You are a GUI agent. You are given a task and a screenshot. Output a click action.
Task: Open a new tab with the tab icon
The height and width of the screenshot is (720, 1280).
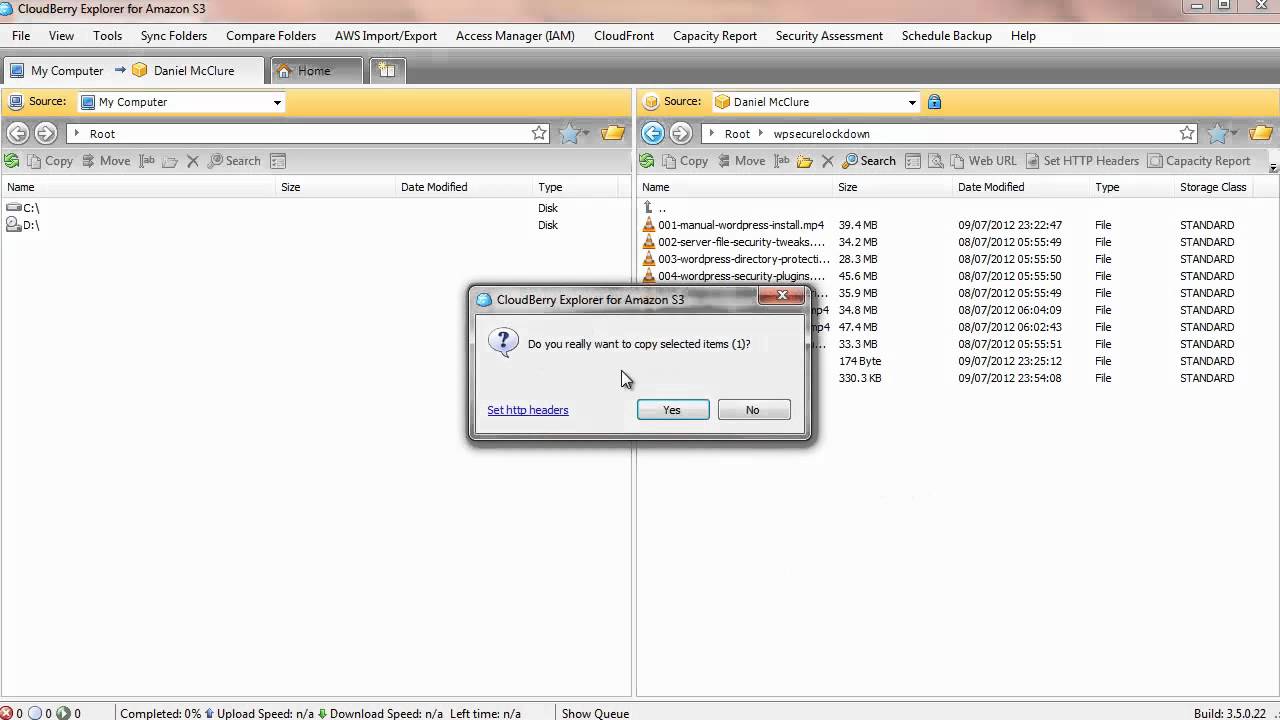pos(387,70)
